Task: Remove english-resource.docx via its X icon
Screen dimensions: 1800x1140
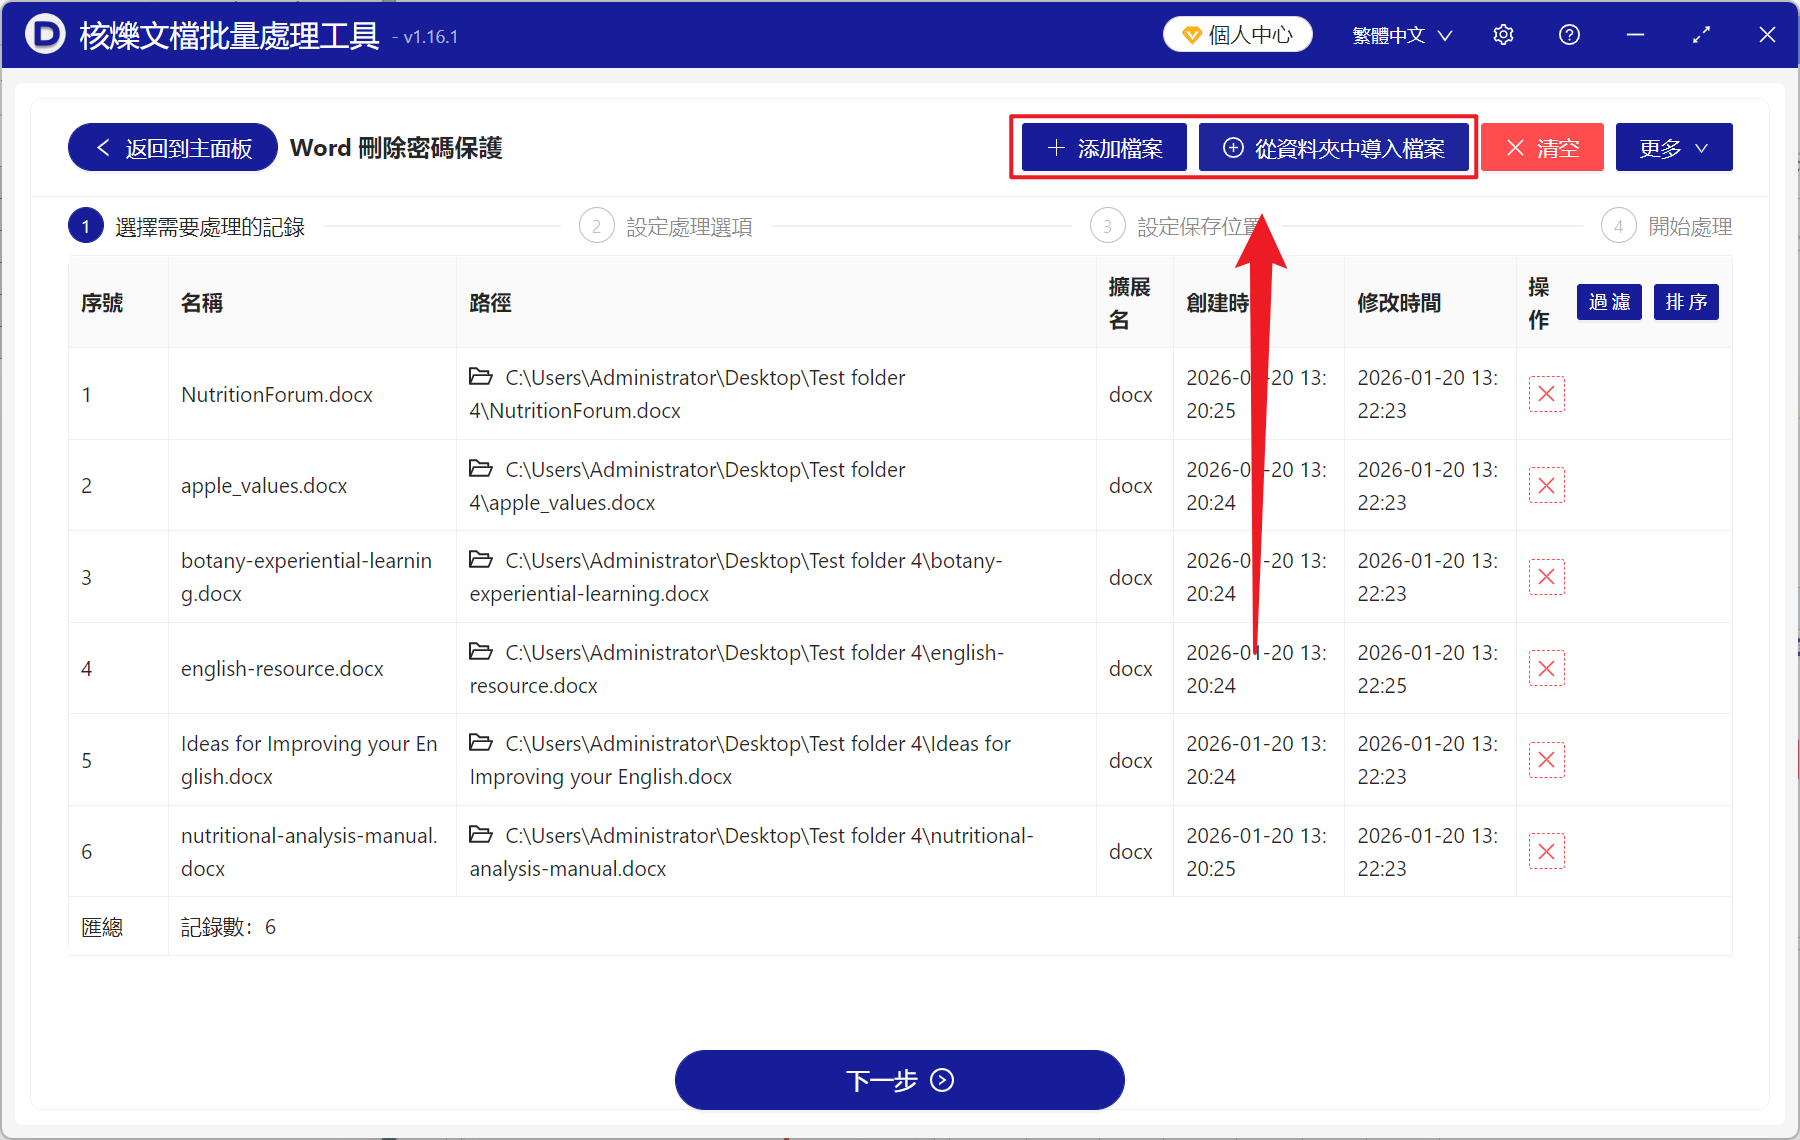Action: point(1546,668)
